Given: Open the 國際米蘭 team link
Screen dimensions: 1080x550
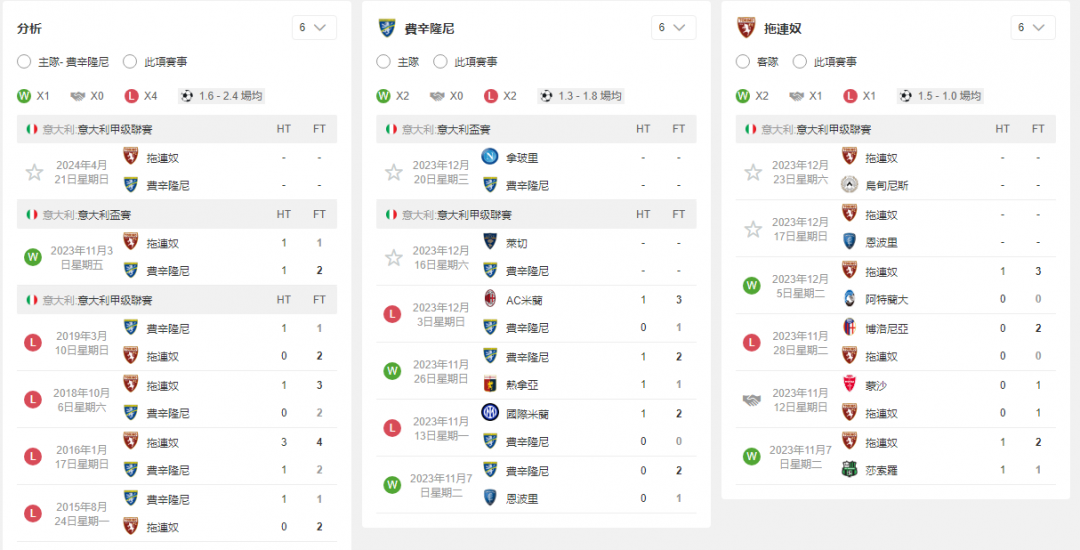Looking at the screenshot, I should coord(527,414).
